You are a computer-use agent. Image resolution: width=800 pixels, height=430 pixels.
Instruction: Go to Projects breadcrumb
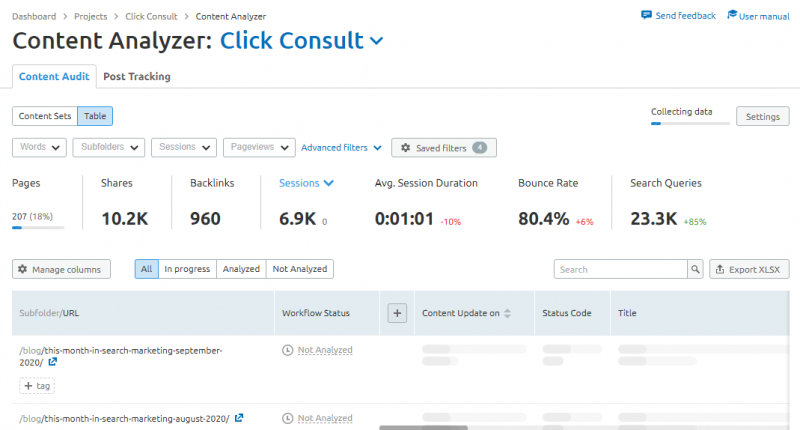(x=91, y=16)
